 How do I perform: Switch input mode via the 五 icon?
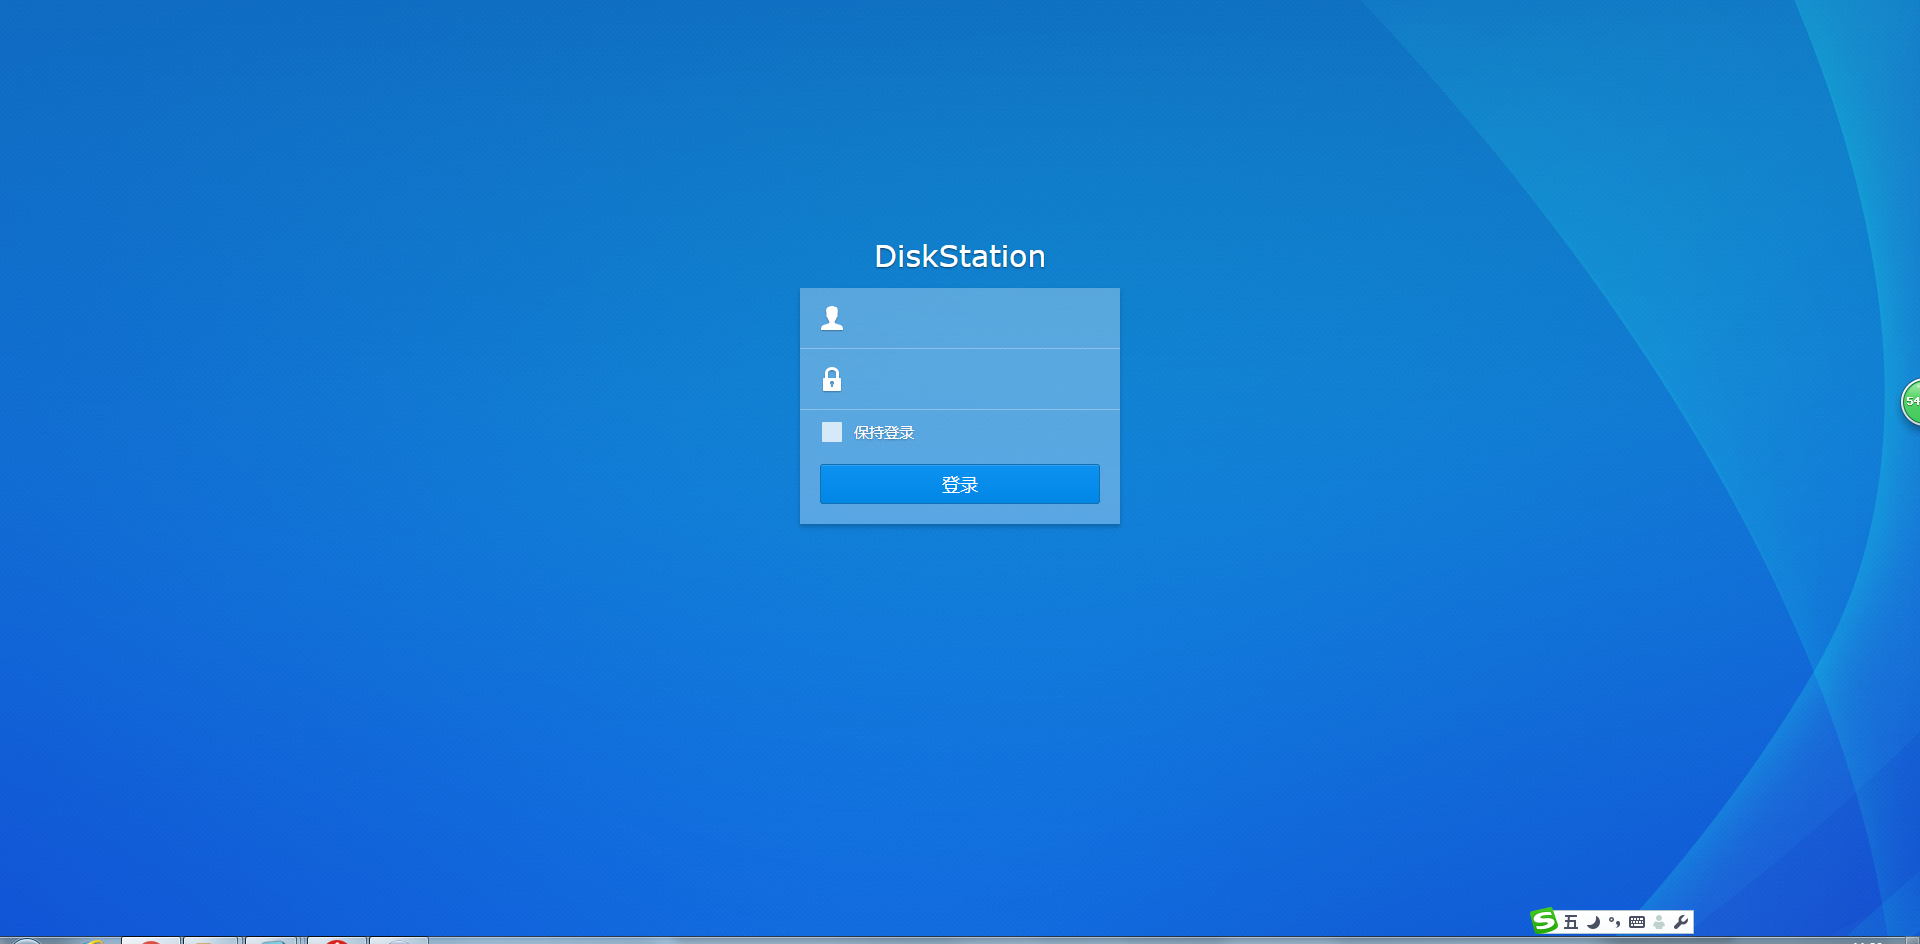point(1571,922)
